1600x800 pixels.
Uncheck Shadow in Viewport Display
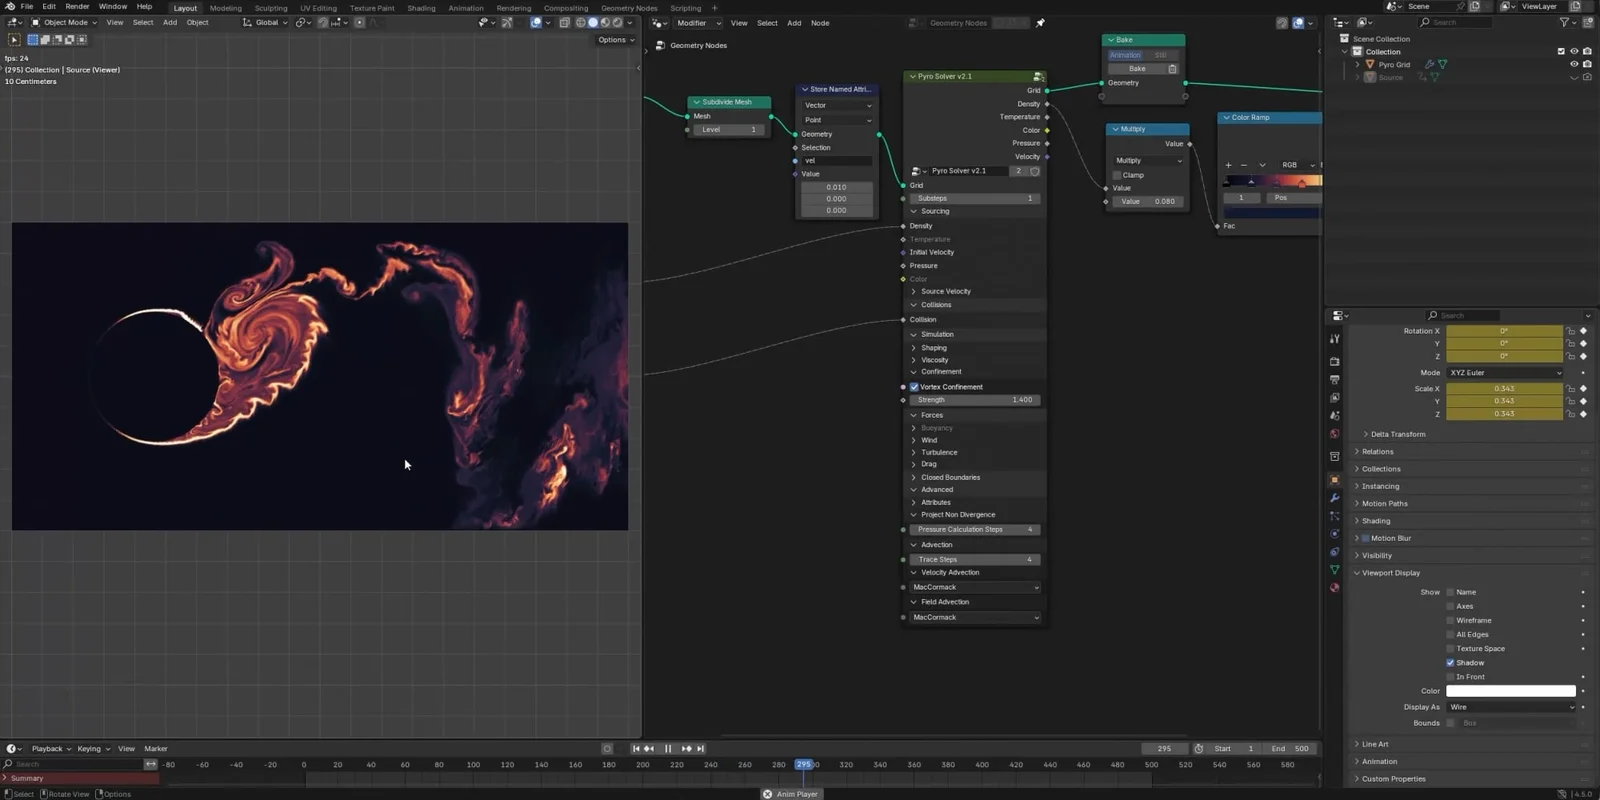click(1450, 663)
